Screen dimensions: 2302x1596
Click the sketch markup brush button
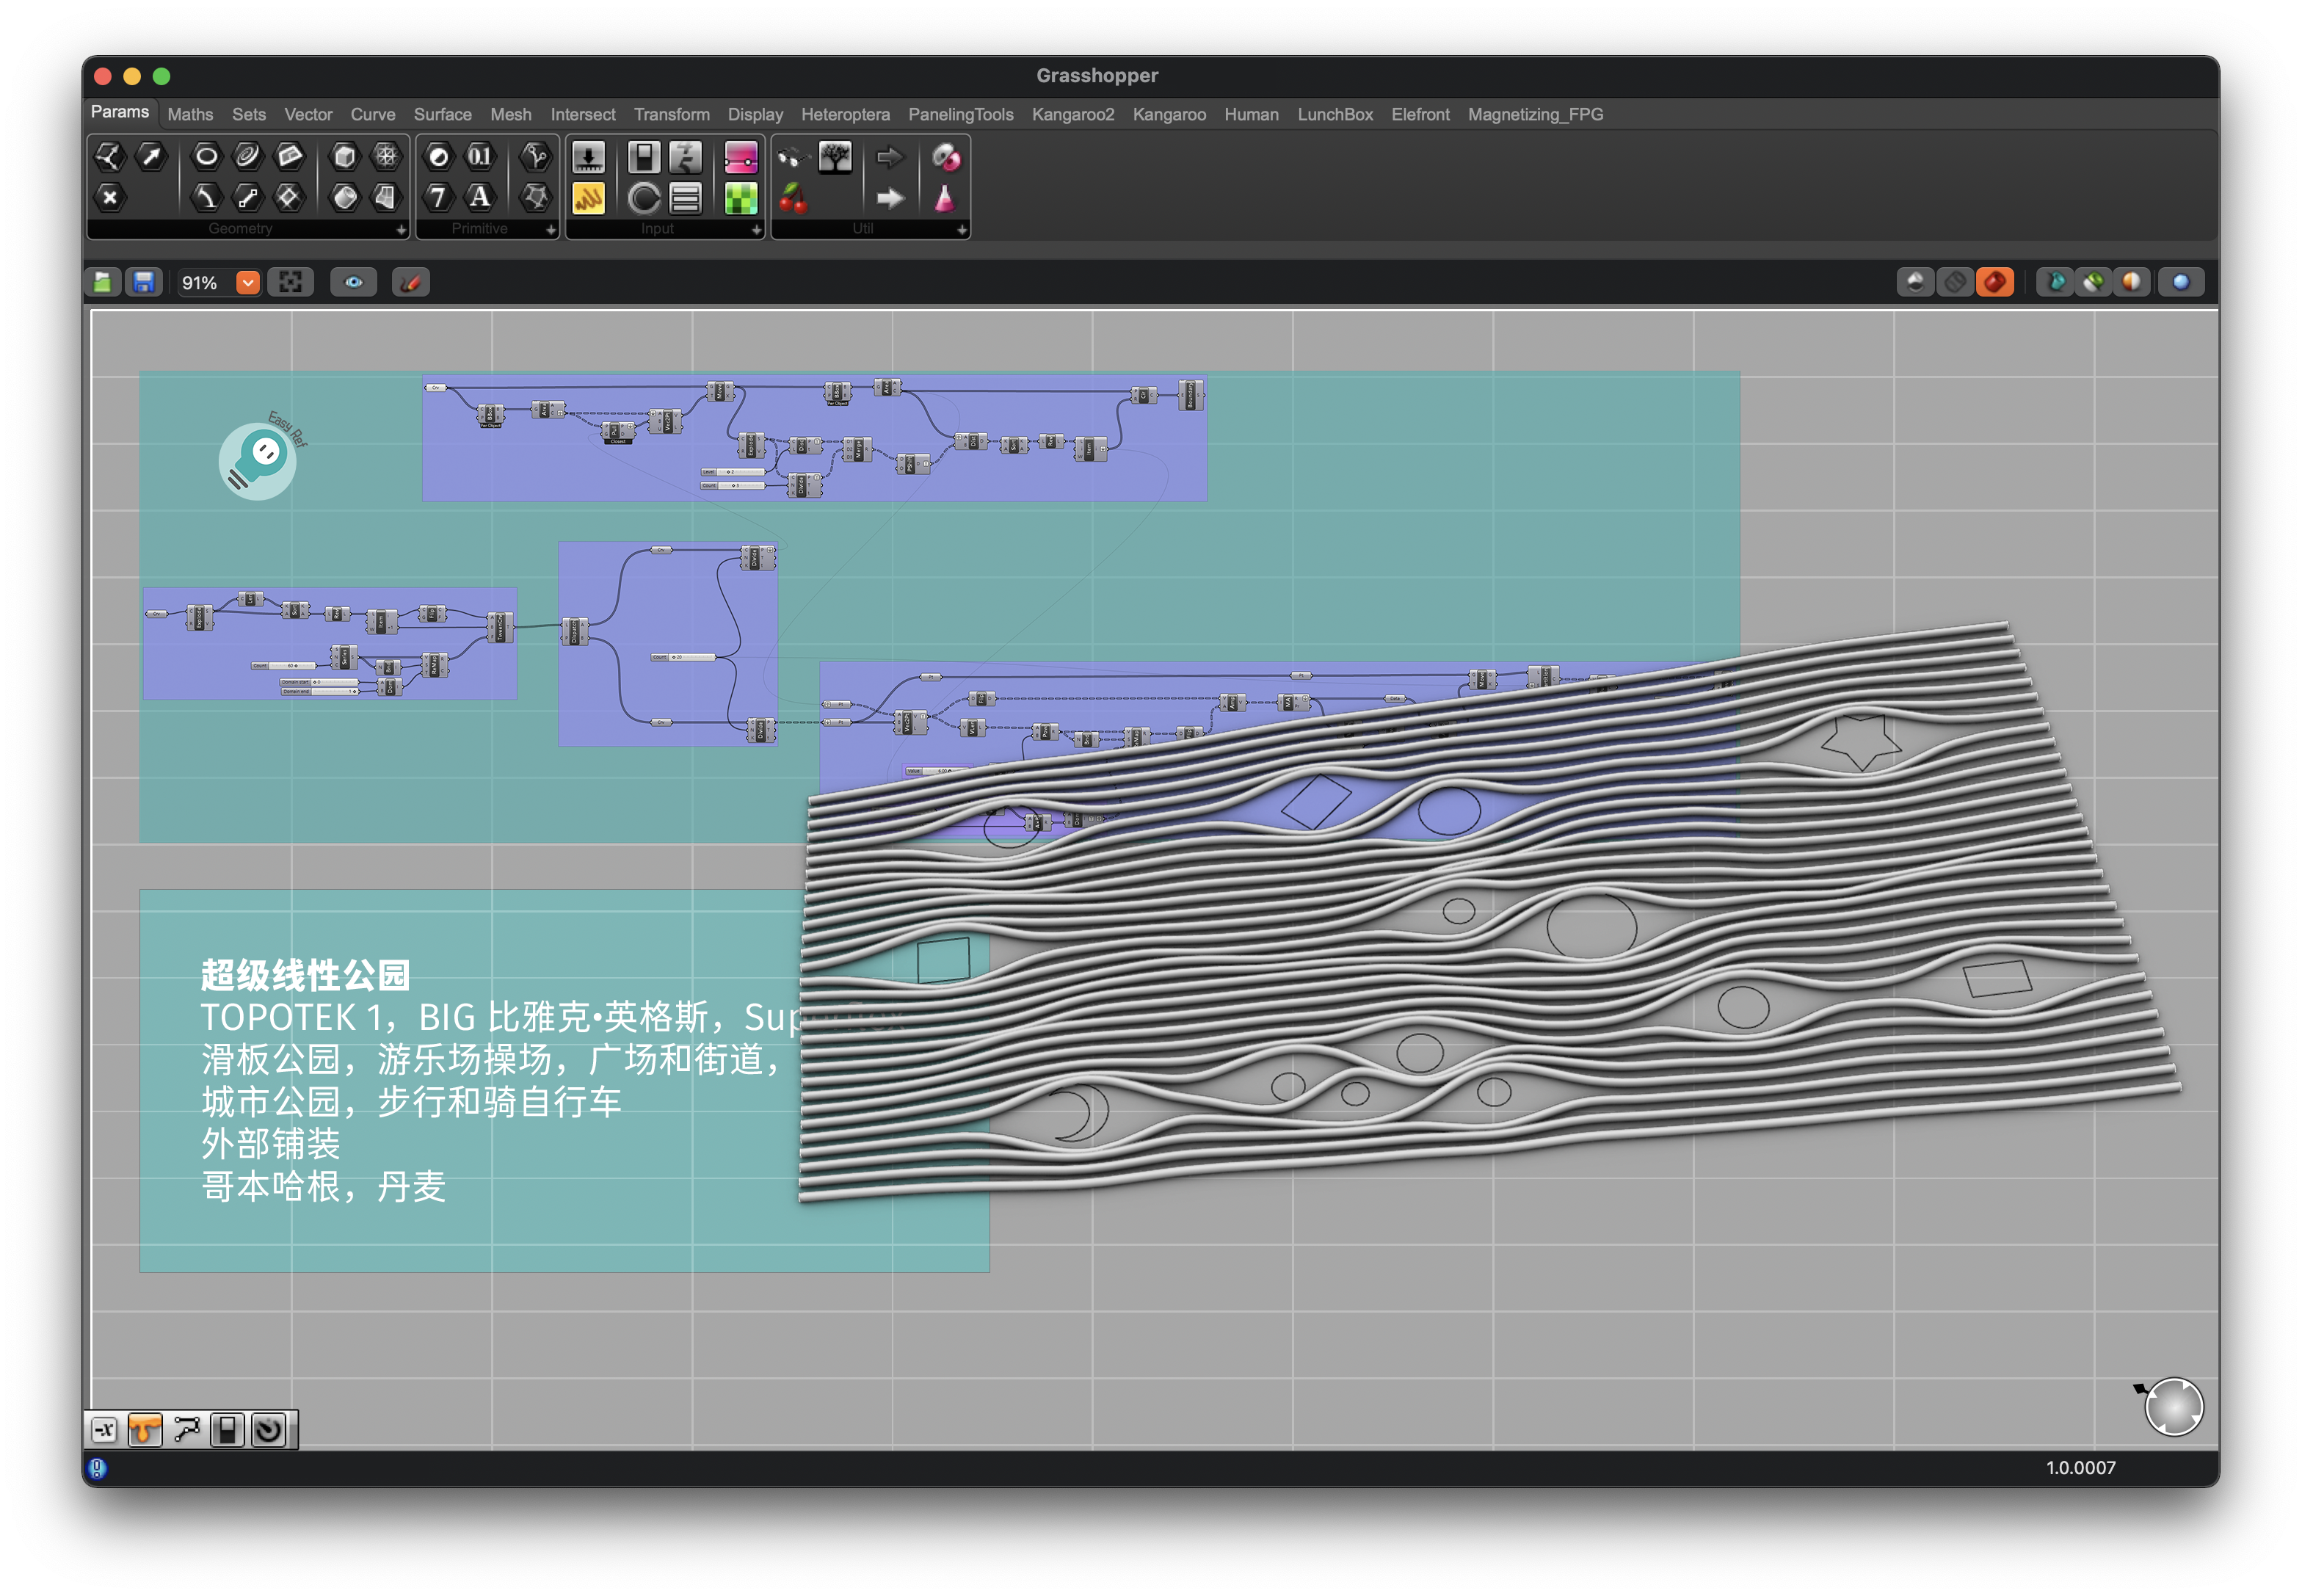[x=410, y=283]
